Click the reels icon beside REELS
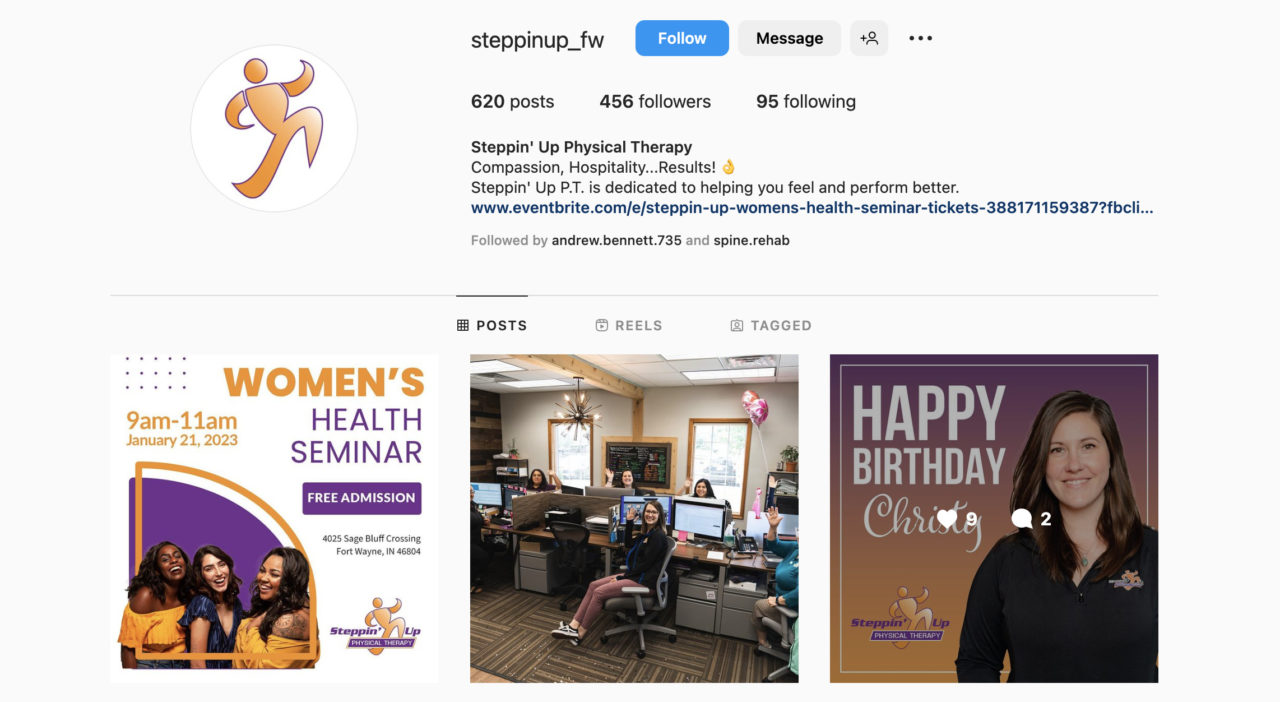This screenshot has height=702, width=1280. pyautogui.click(x=602, y=325)
